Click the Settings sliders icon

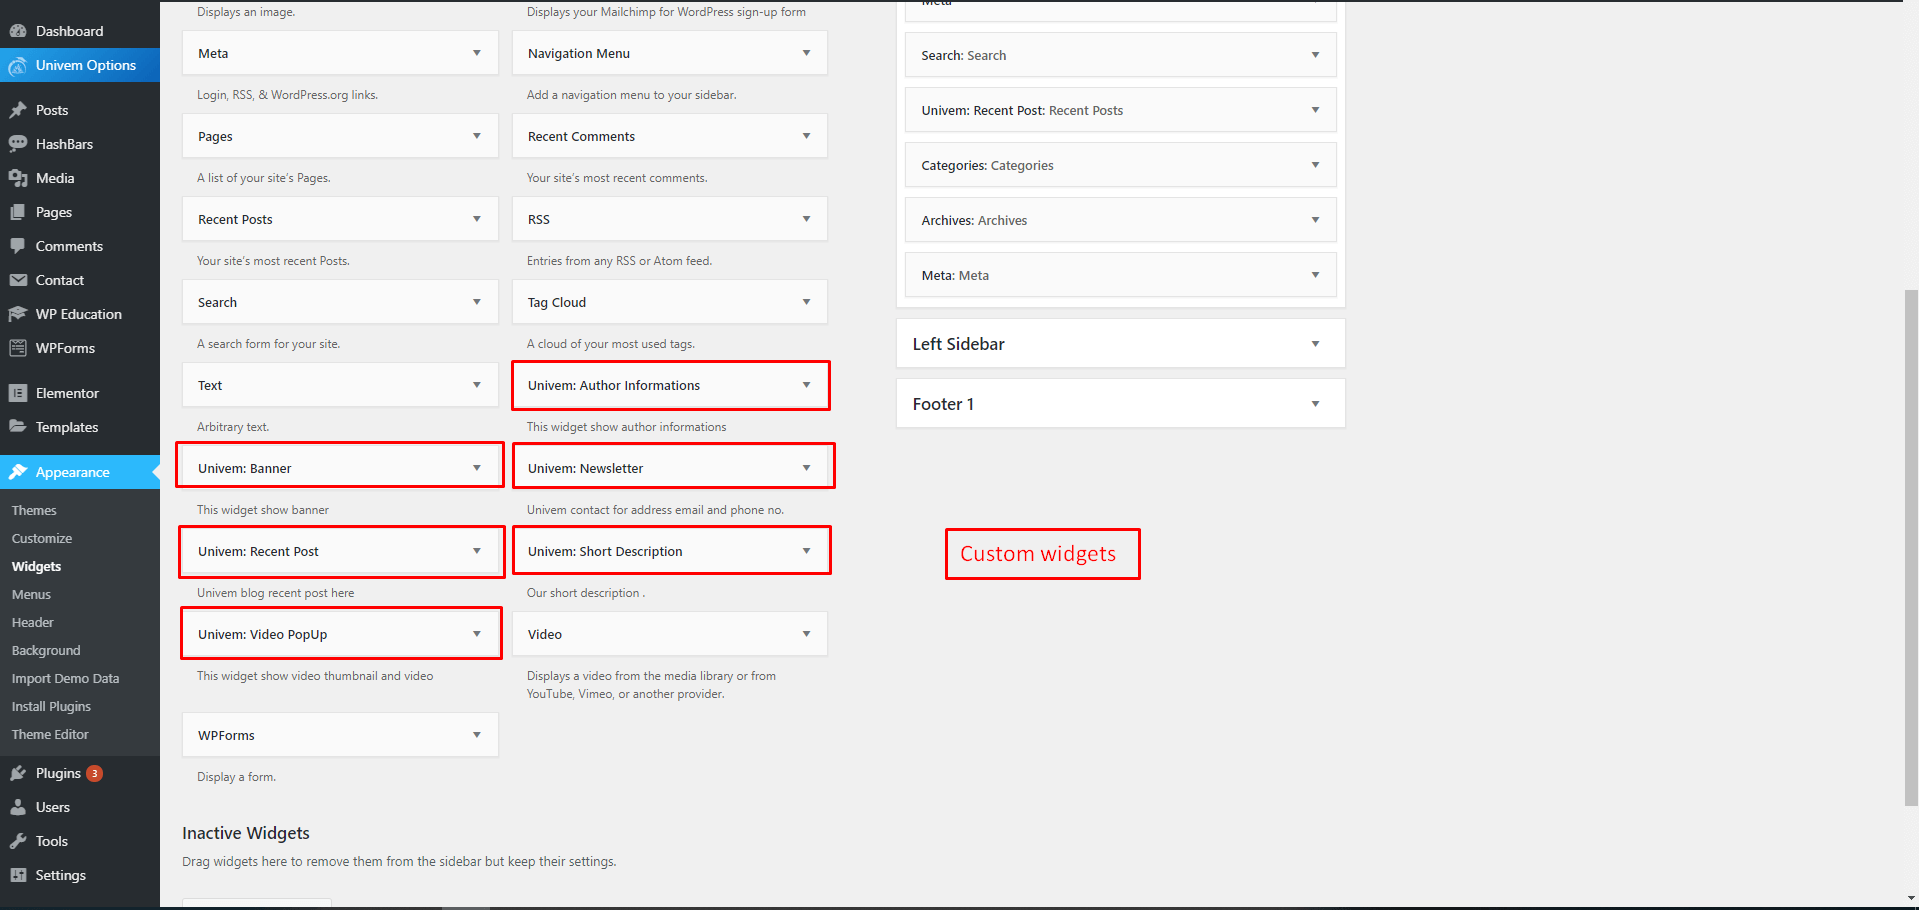click(18, 875)
